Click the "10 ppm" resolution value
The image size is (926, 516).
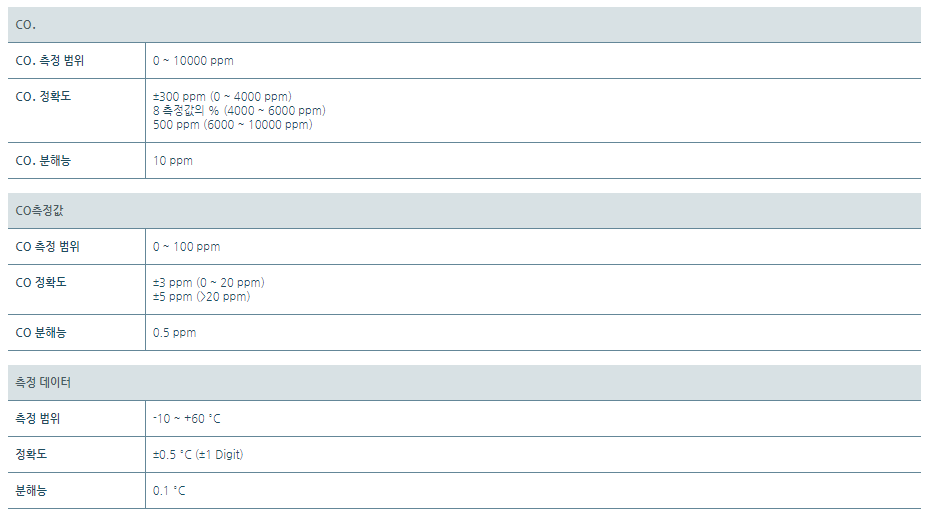pyautogui.click(x=173, y=161)
